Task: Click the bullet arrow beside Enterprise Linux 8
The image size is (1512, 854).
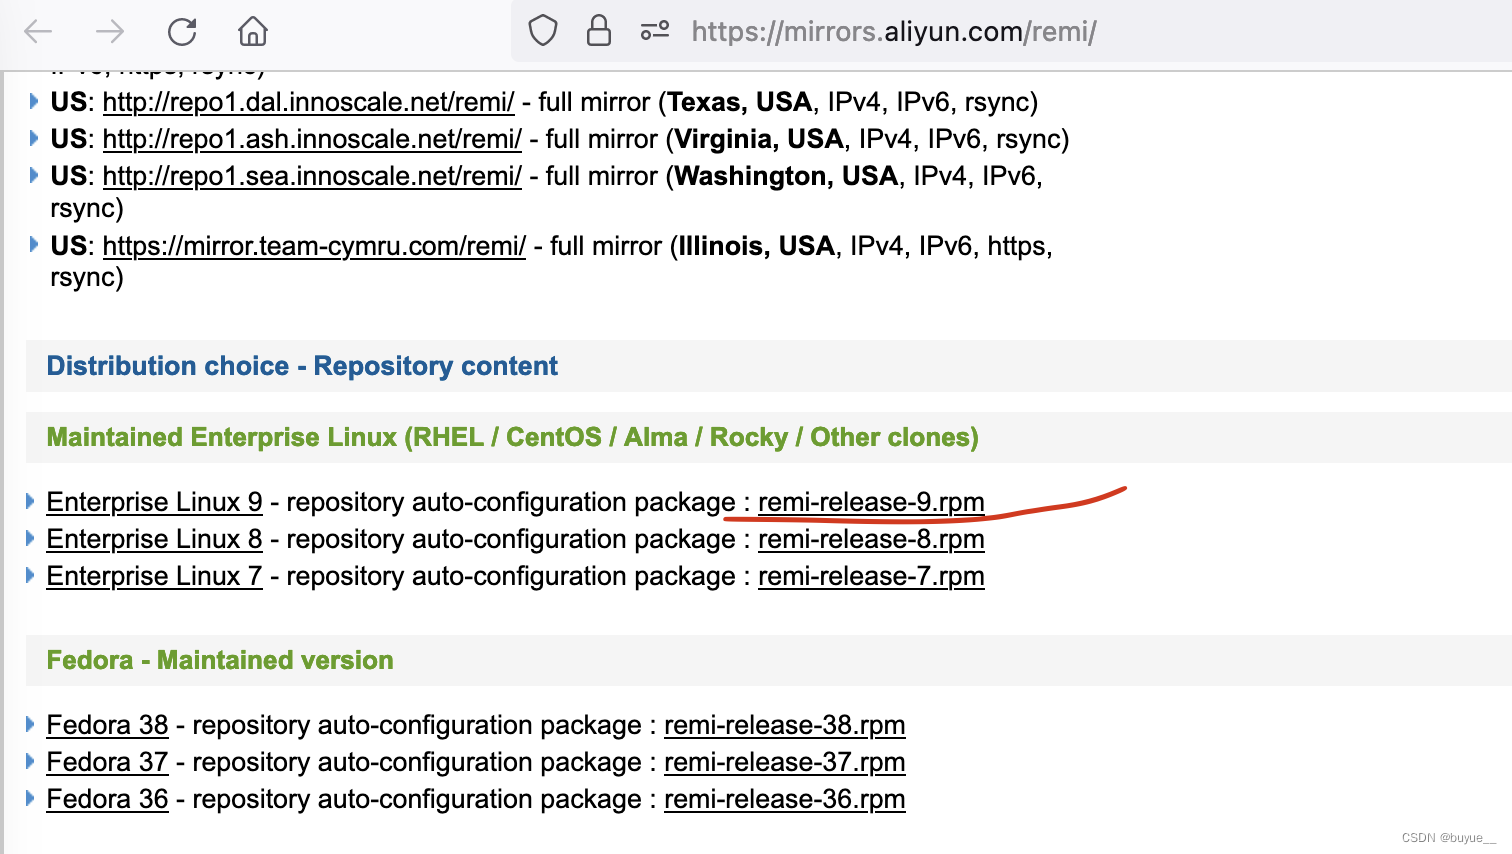Action: tap(30, 538)
